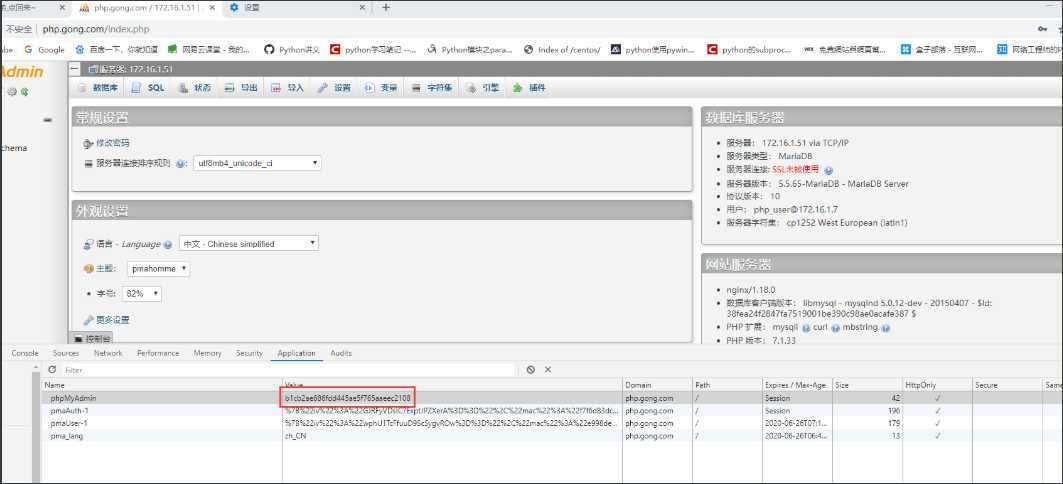Viewport: 1063px width, 484px height.
Task: Open the SQL tab in phpMyAdmin
Action: point(147,88)
